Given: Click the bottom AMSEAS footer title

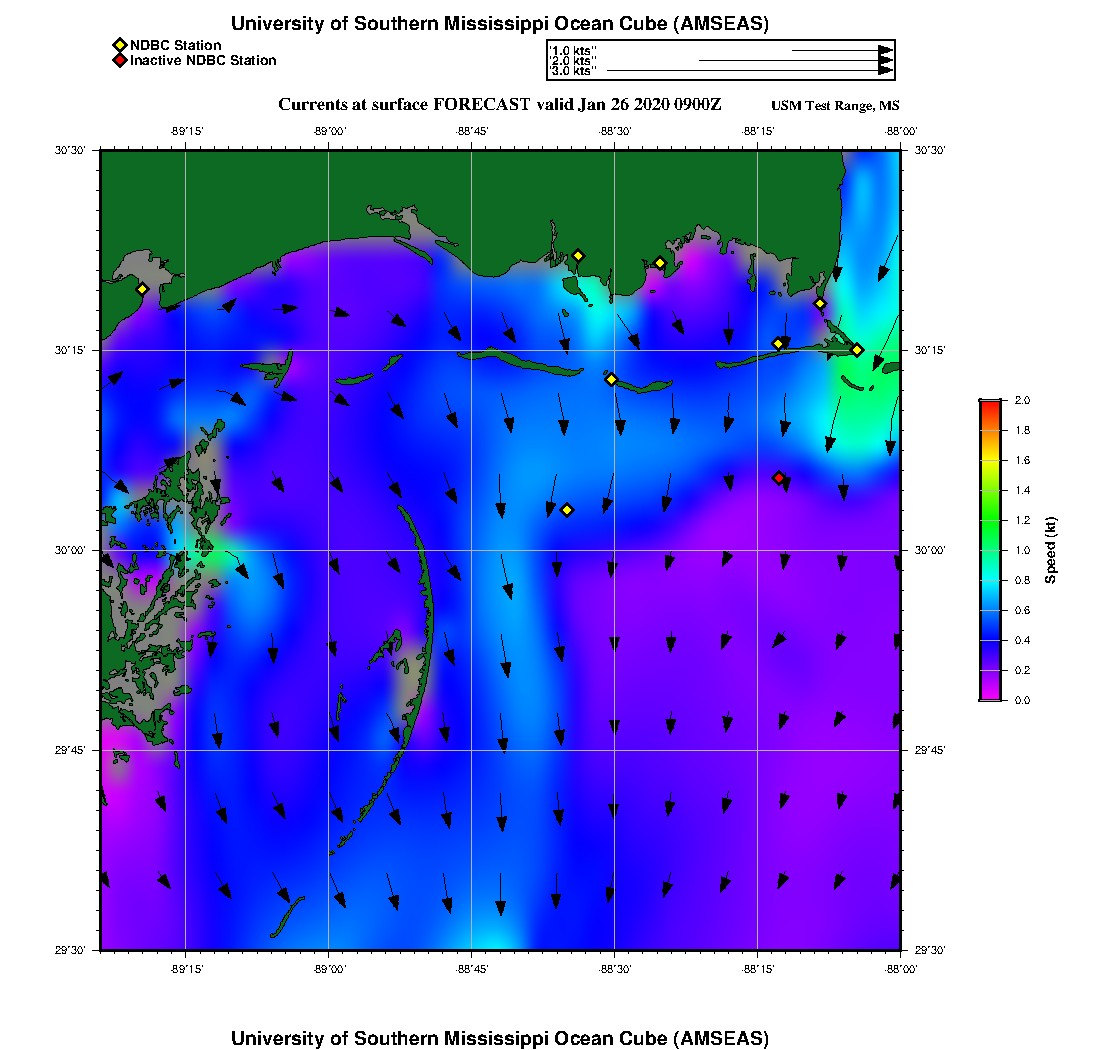Looking at the screenshot, I should click(x=500, y=1037).
